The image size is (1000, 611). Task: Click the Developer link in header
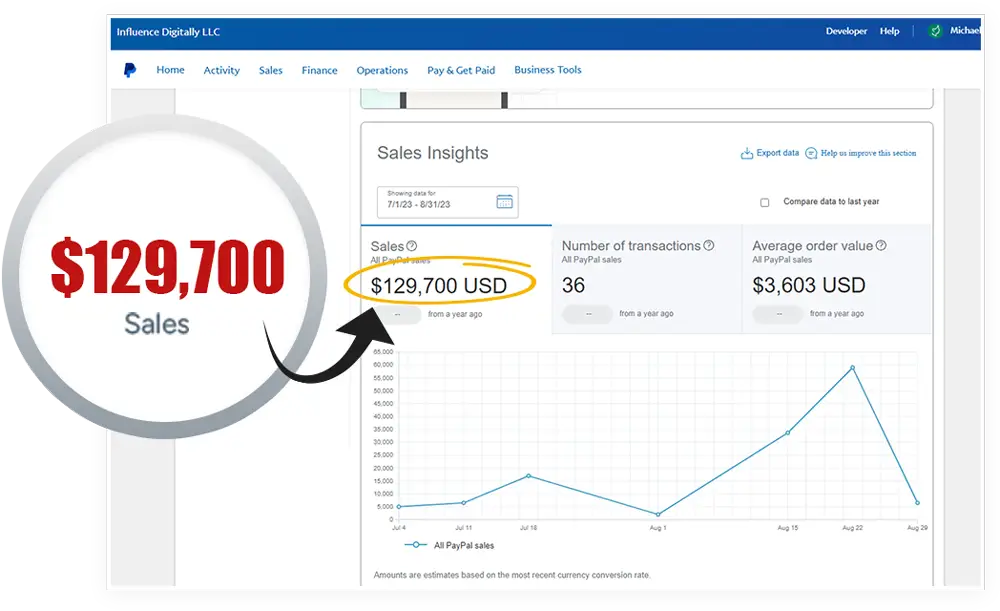point(846,31)
